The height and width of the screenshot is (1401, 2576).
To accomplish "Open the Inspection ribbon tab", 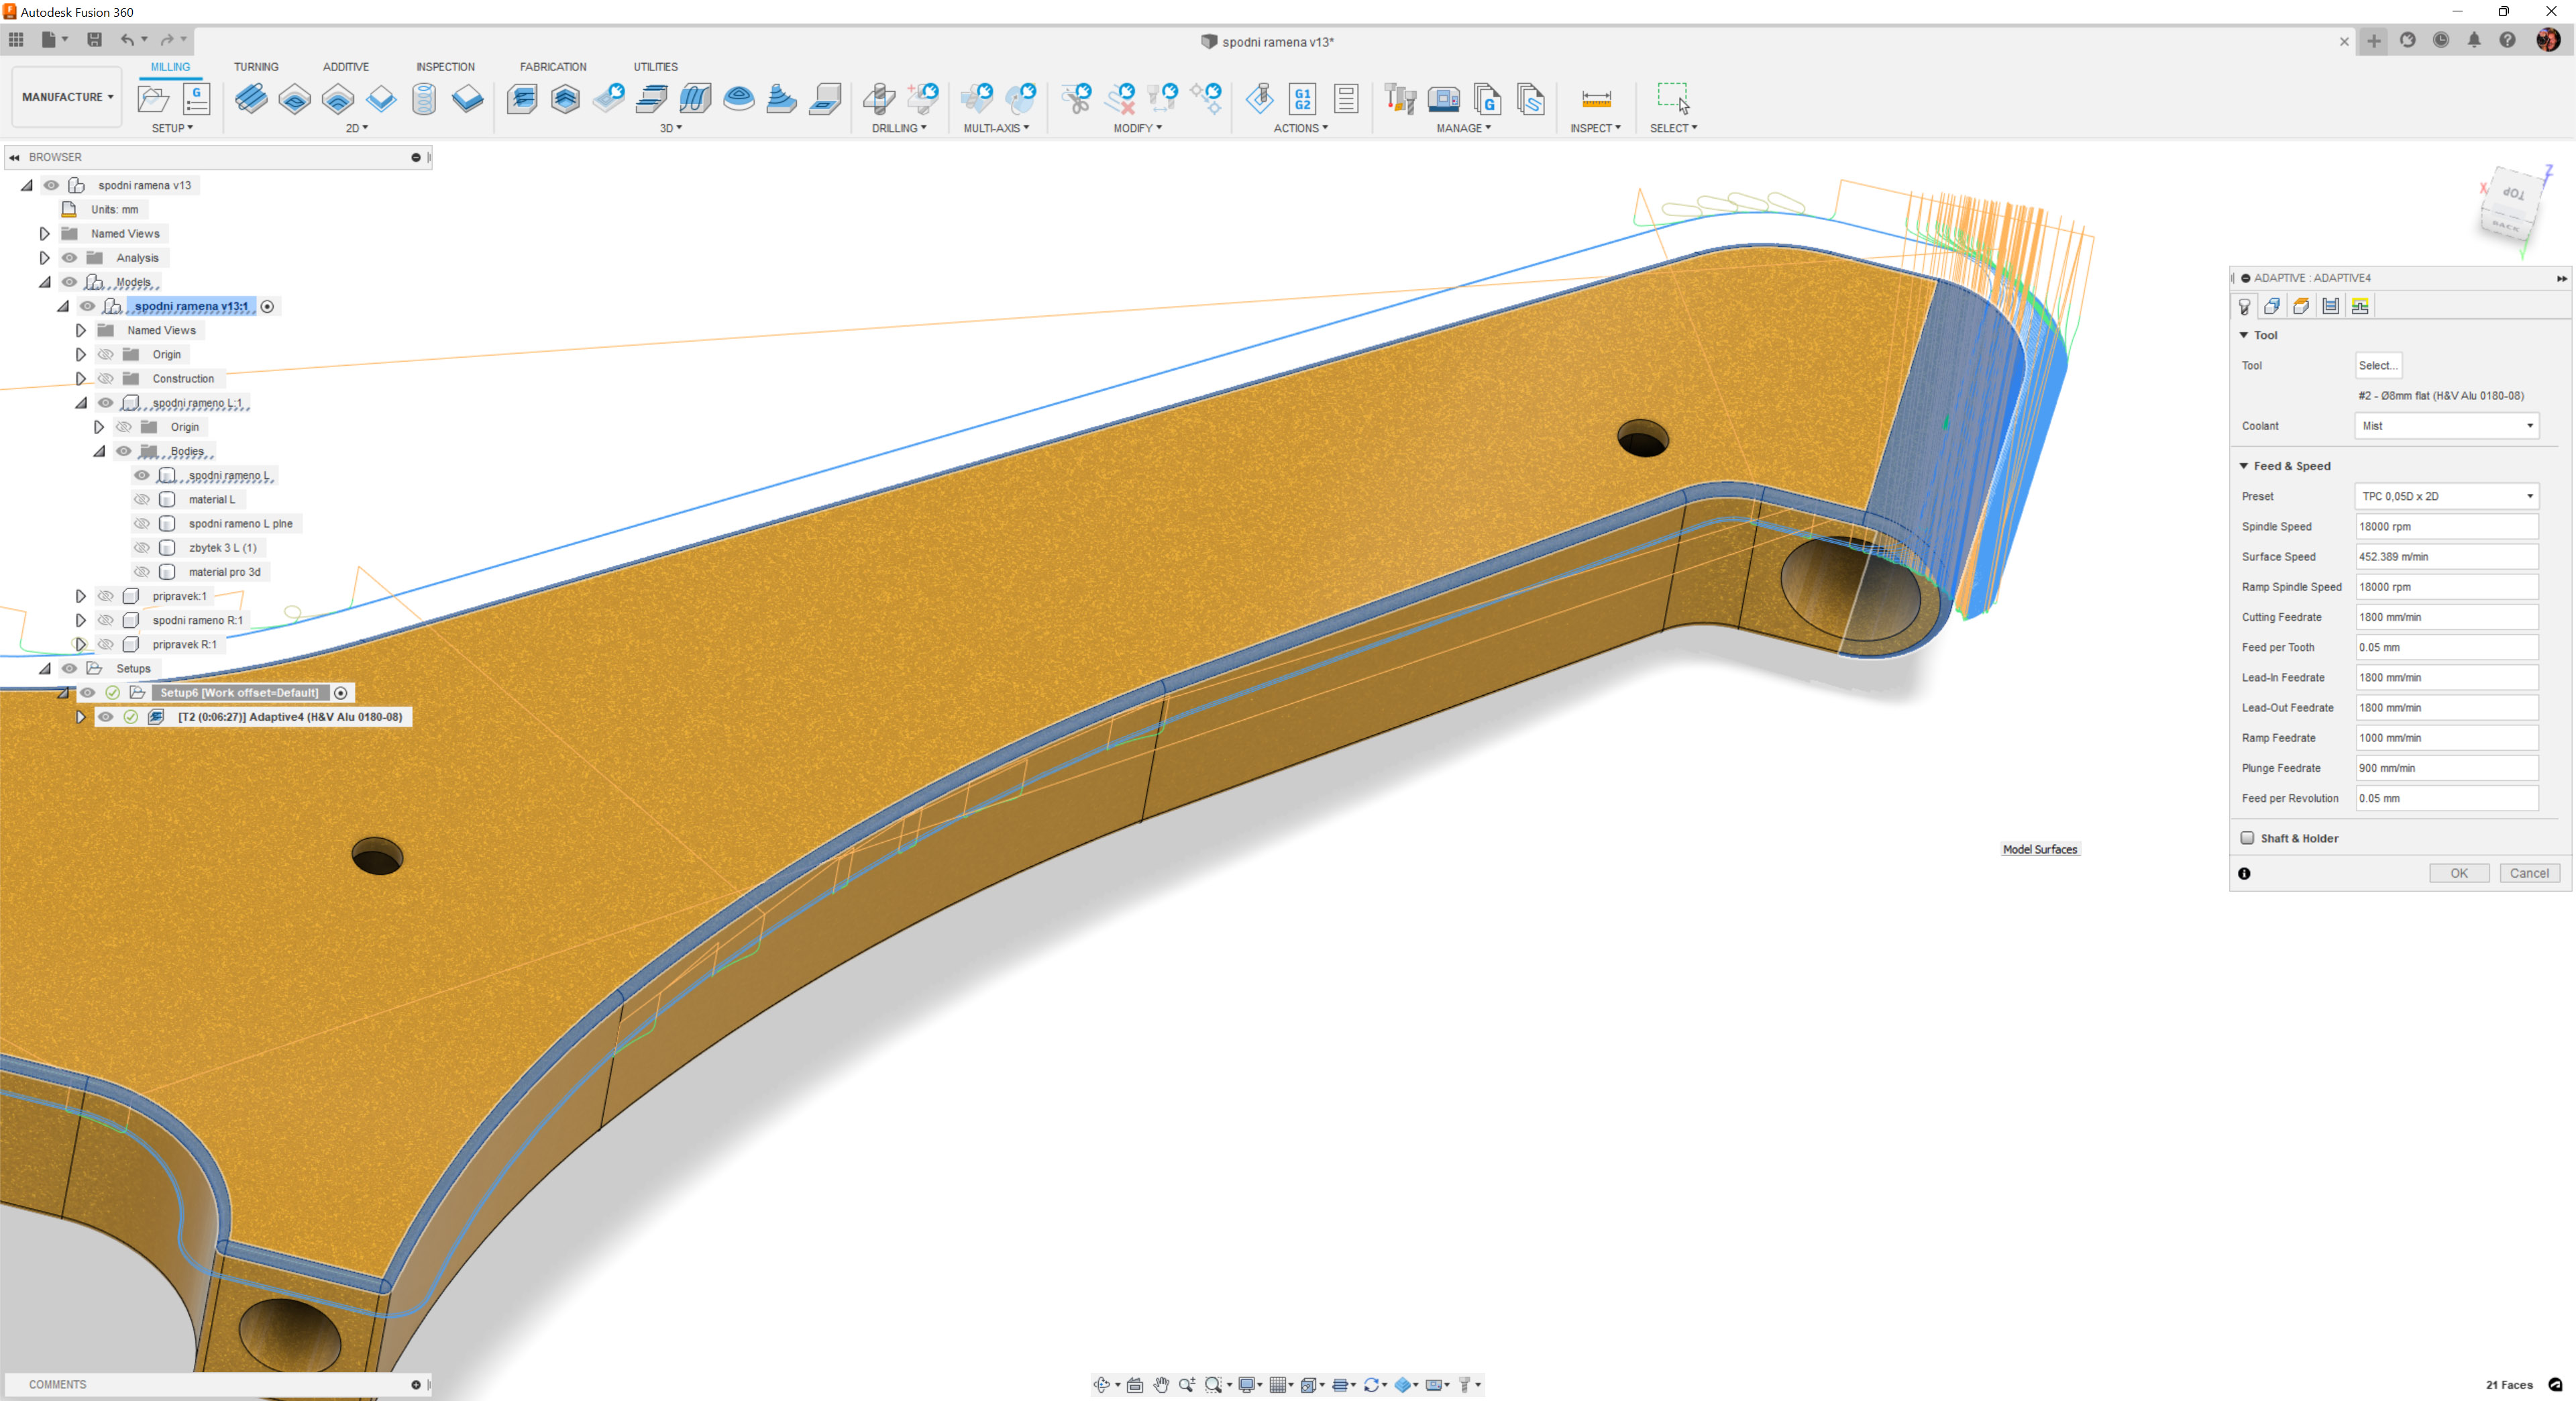I will pyautogui.click(x=445, y=67).
